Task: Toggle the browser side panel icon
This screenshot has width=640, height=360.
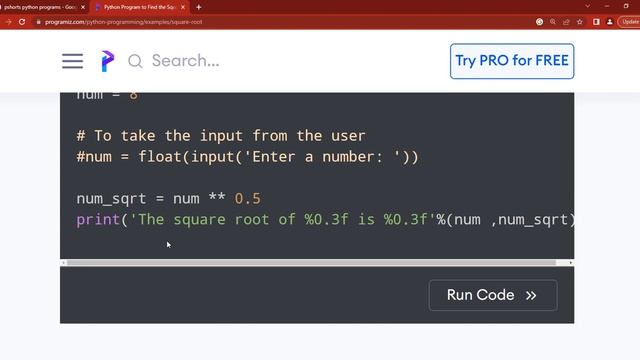Action: pos(596,22)
